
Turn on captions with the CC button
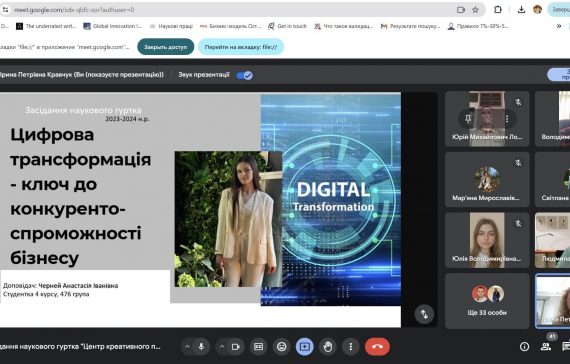[x=258, y=347]
